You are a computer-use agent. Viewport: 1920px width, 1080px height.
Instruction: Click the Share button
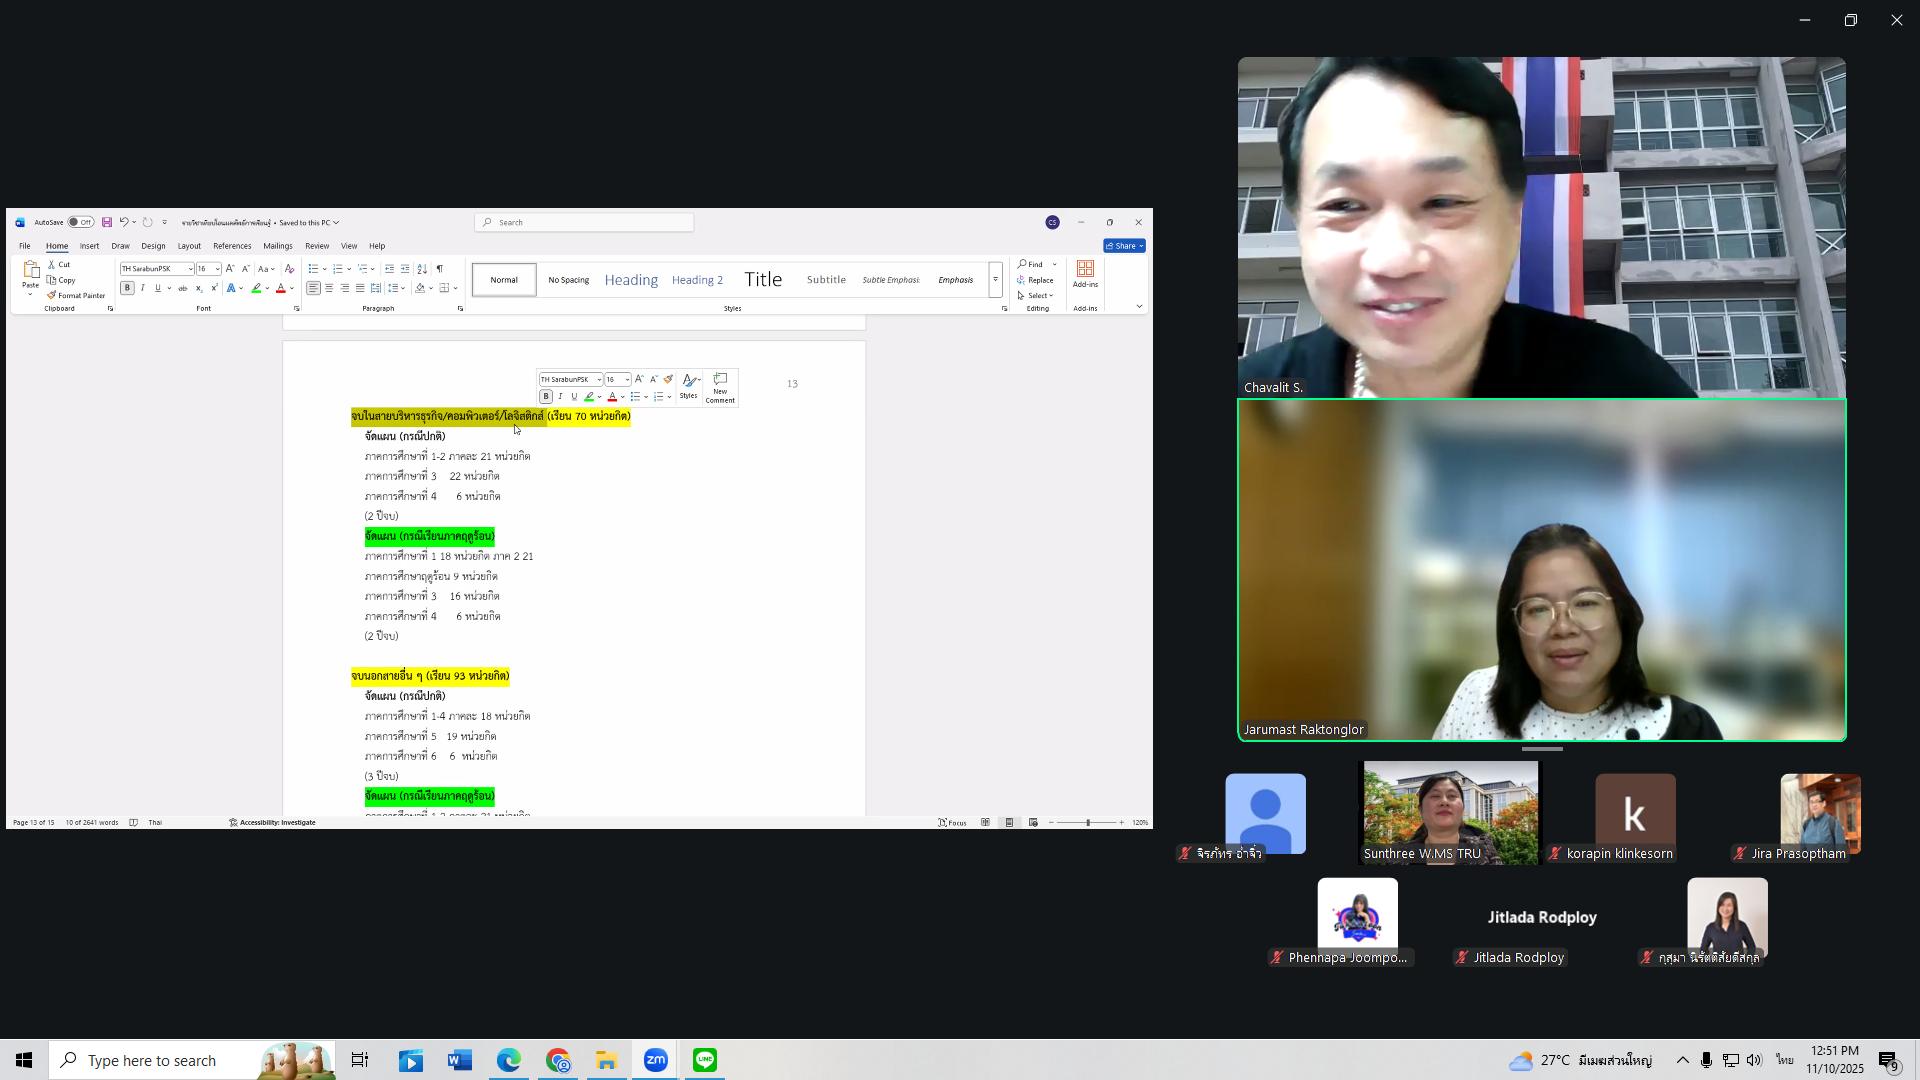[x=1124, y=246]
